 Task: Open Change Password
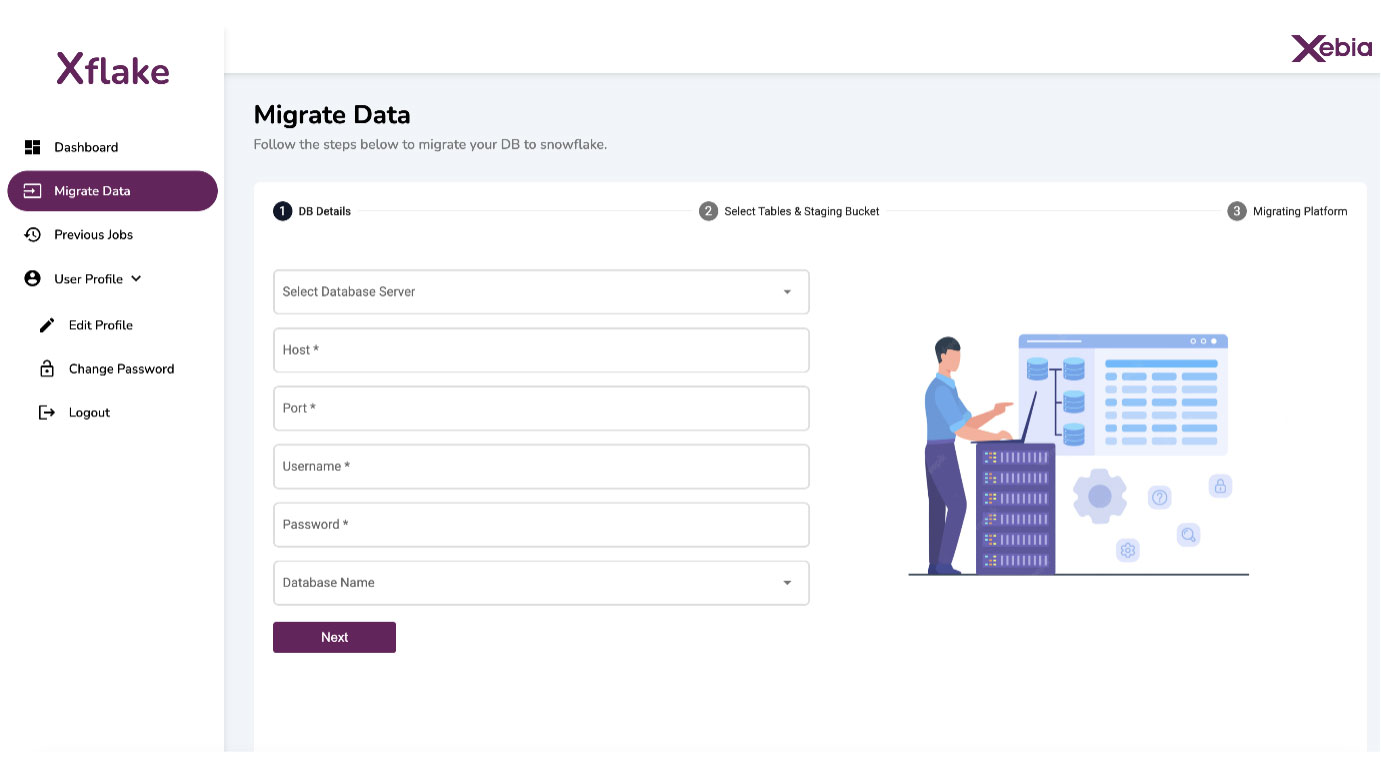(x=121, y=369)
